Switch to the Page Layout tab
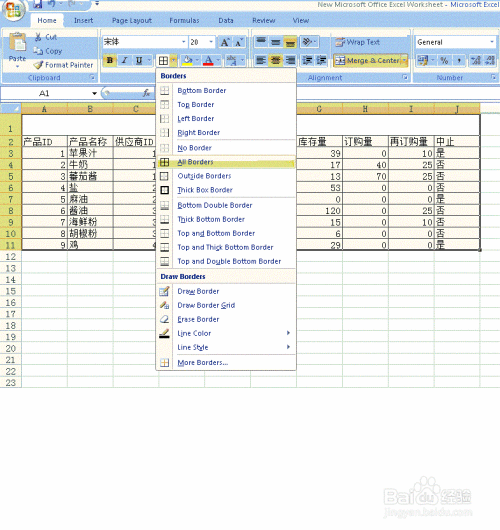 (132, 21)
